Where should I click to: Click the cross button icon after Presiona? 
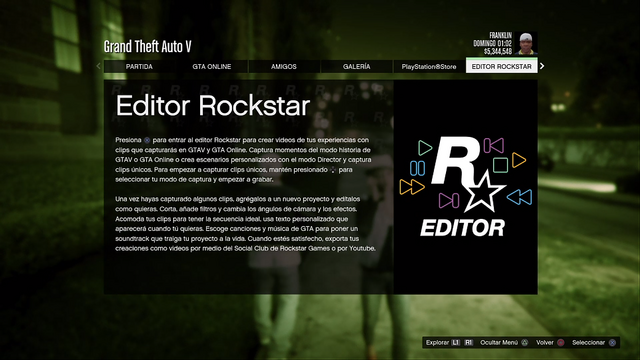click(147, 140)
